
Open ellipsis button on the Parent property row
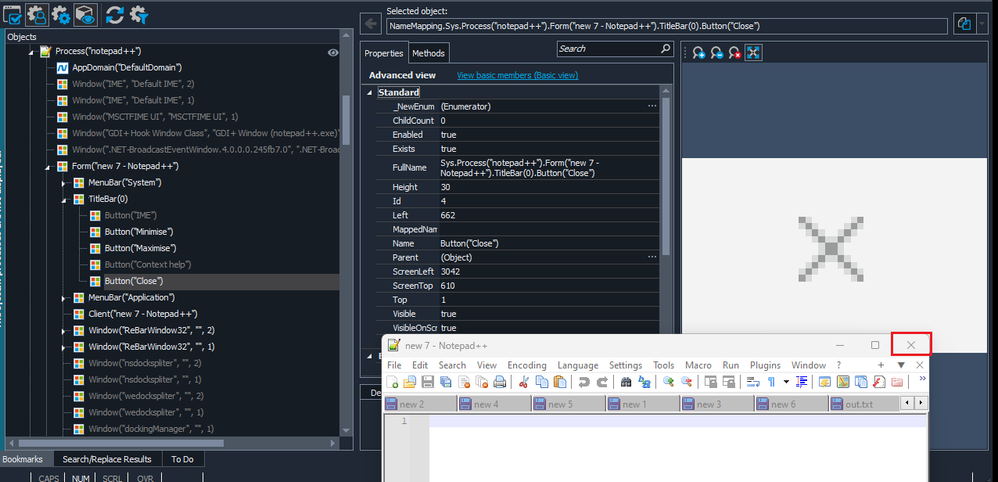pyautogui.click(x=652, y=257)
